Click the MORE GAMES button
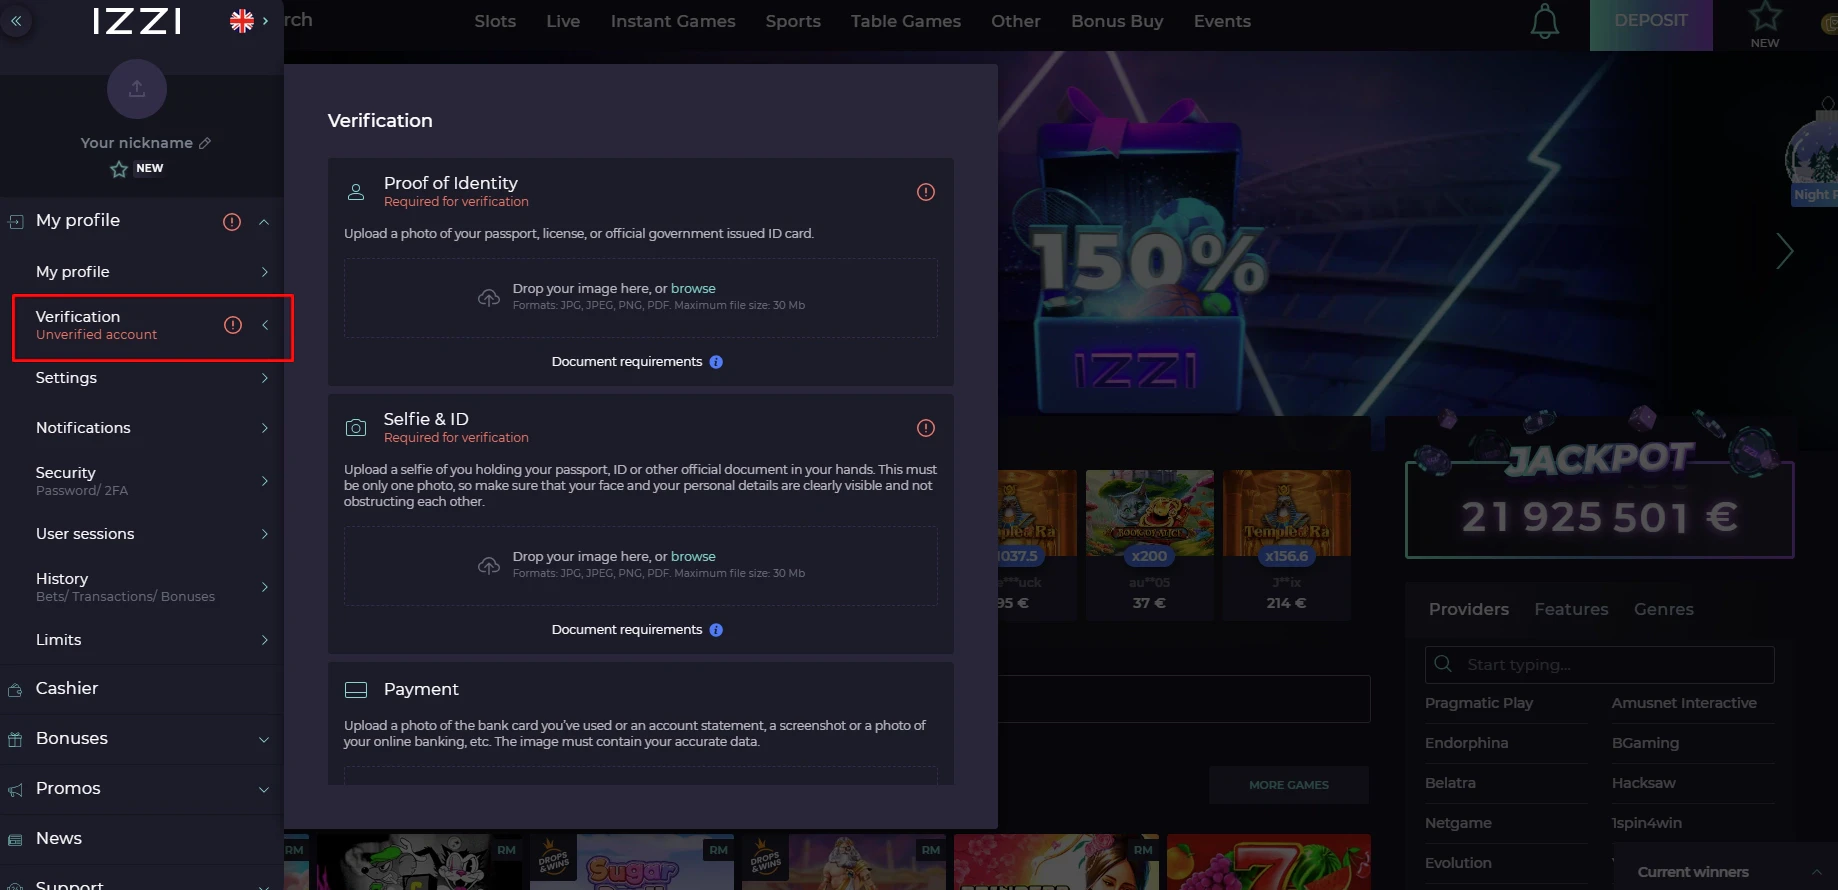 [1289, 785]
